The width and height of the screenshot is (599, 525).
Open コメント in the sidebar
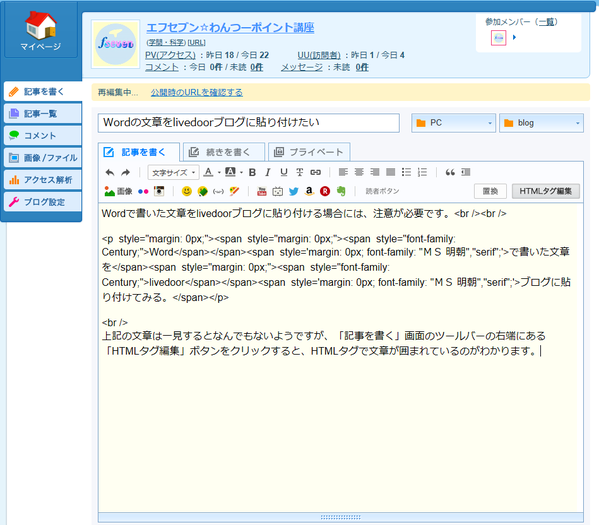tap(43, 136)
